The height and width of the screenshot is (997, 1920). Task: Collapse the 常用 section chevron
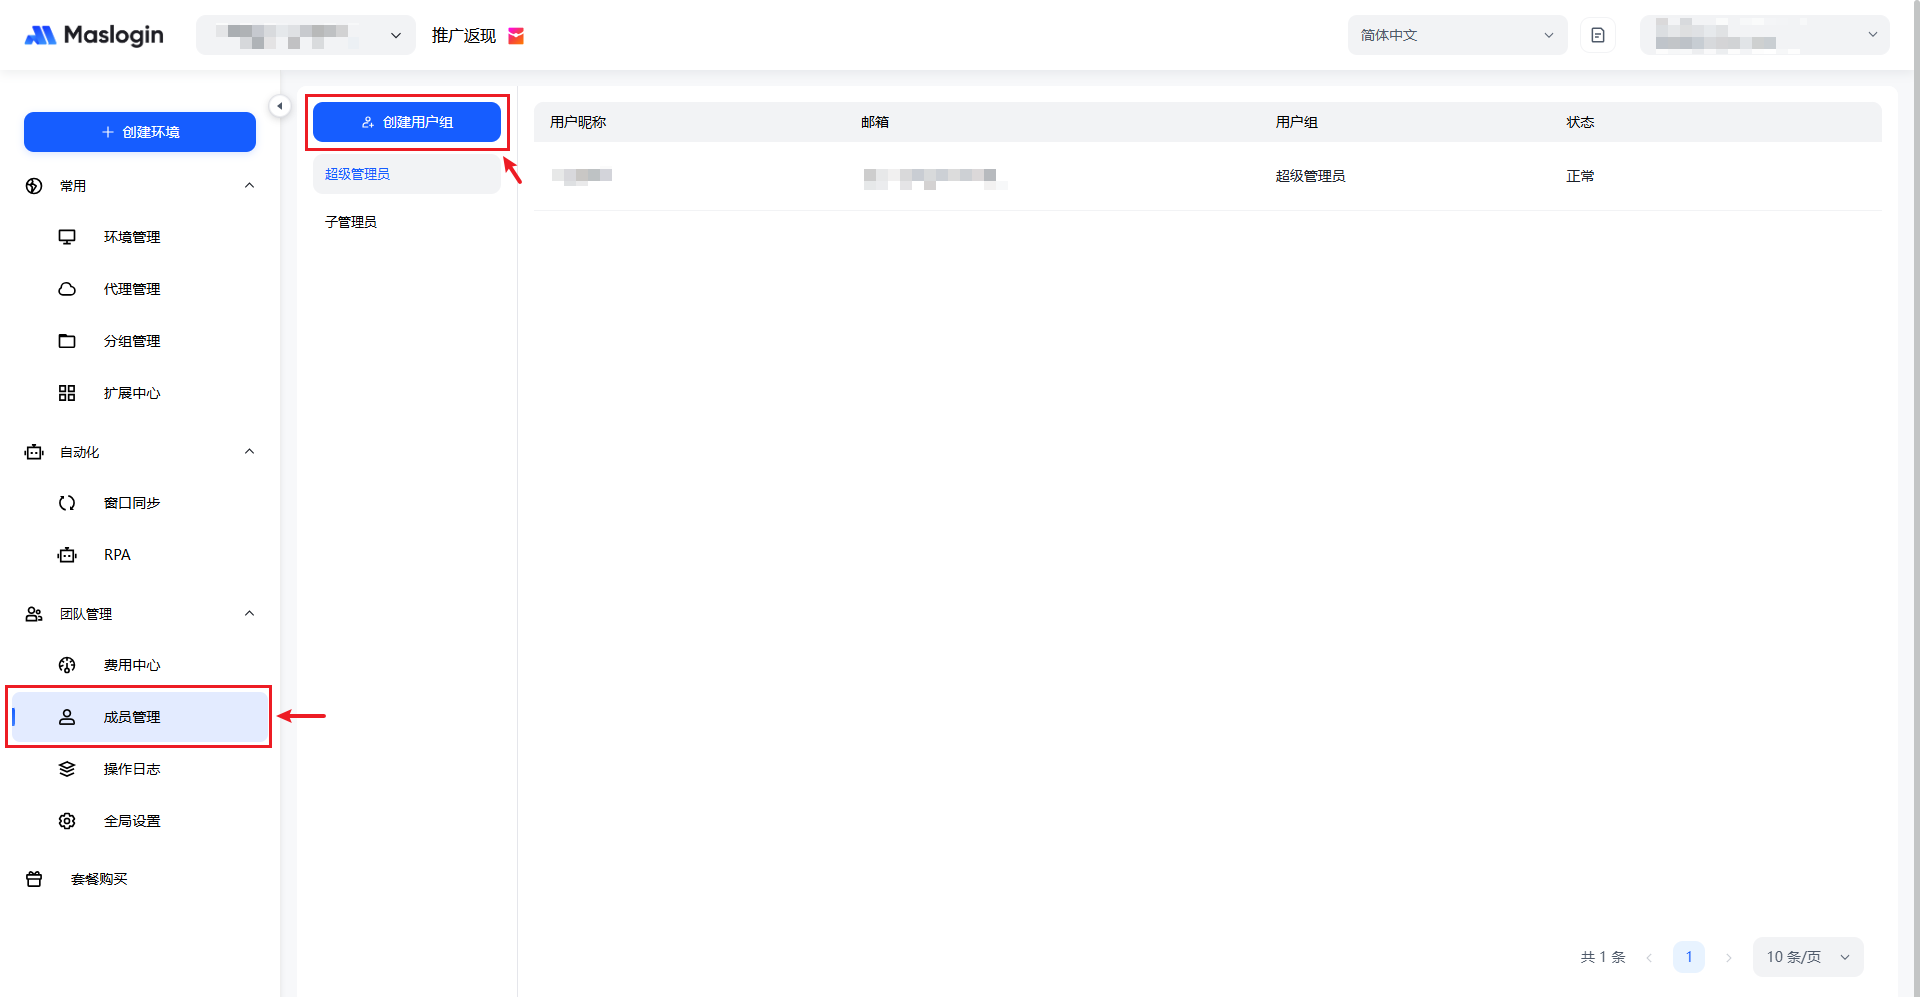coord(249,186)
